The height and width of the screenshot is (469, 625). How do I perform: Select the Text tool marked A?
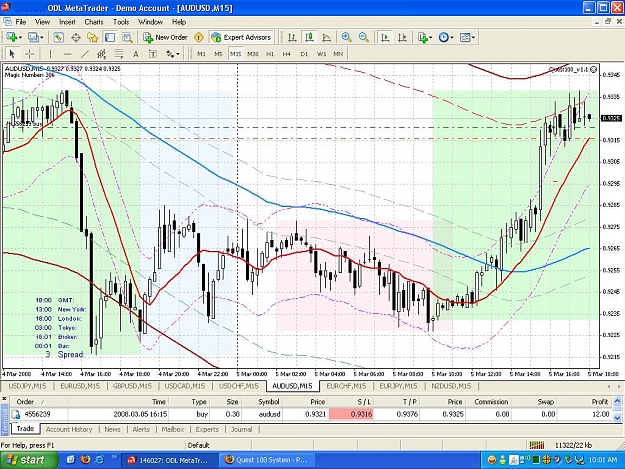136,54
